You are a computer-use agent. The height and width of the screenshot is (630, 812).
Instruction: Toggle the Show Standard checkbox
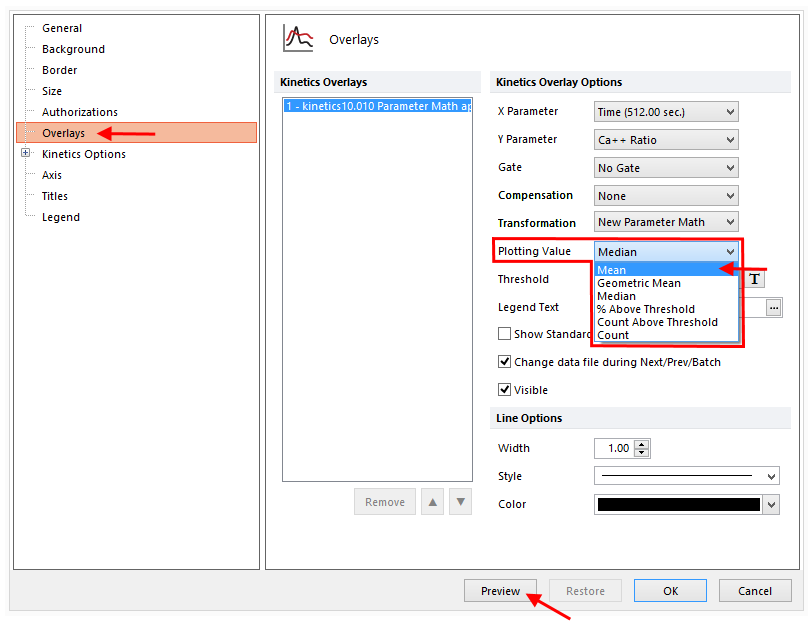505,334
